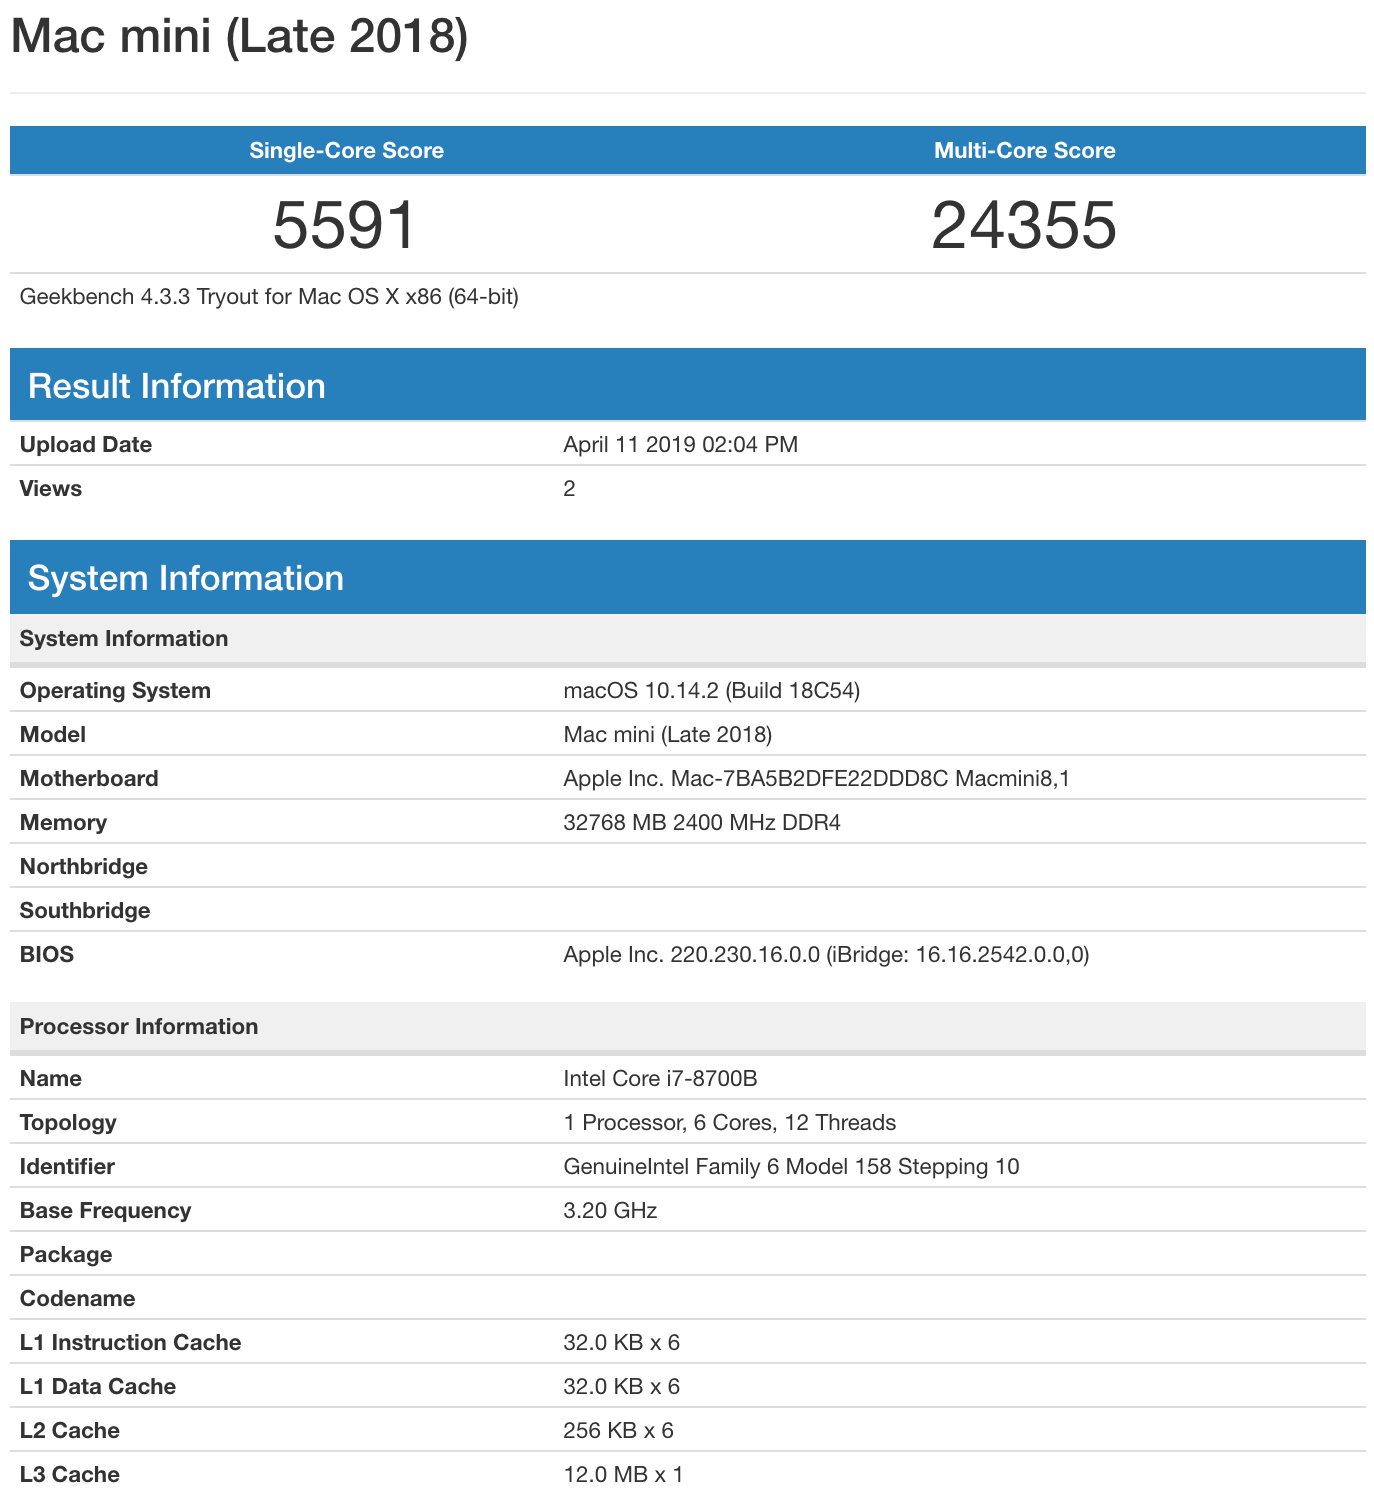Select the Mac mini (Late 2018) model value
Viewport: 1374px width, 1502px height.
(x=668, y=735)
